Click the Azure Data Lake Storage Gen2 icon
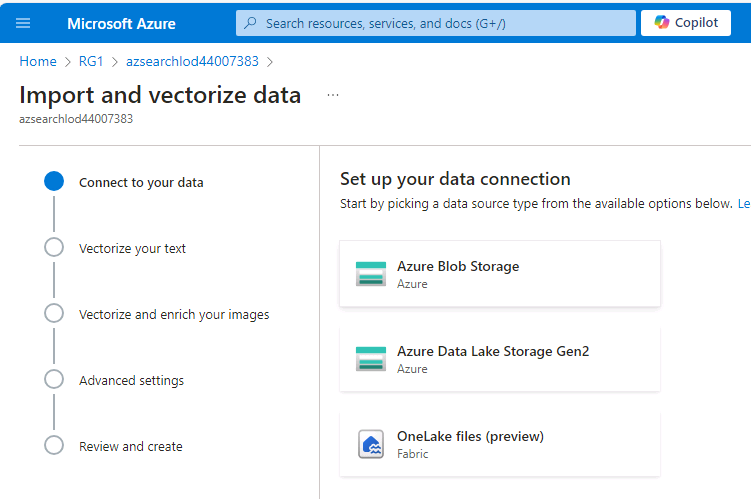 (371, 359)
